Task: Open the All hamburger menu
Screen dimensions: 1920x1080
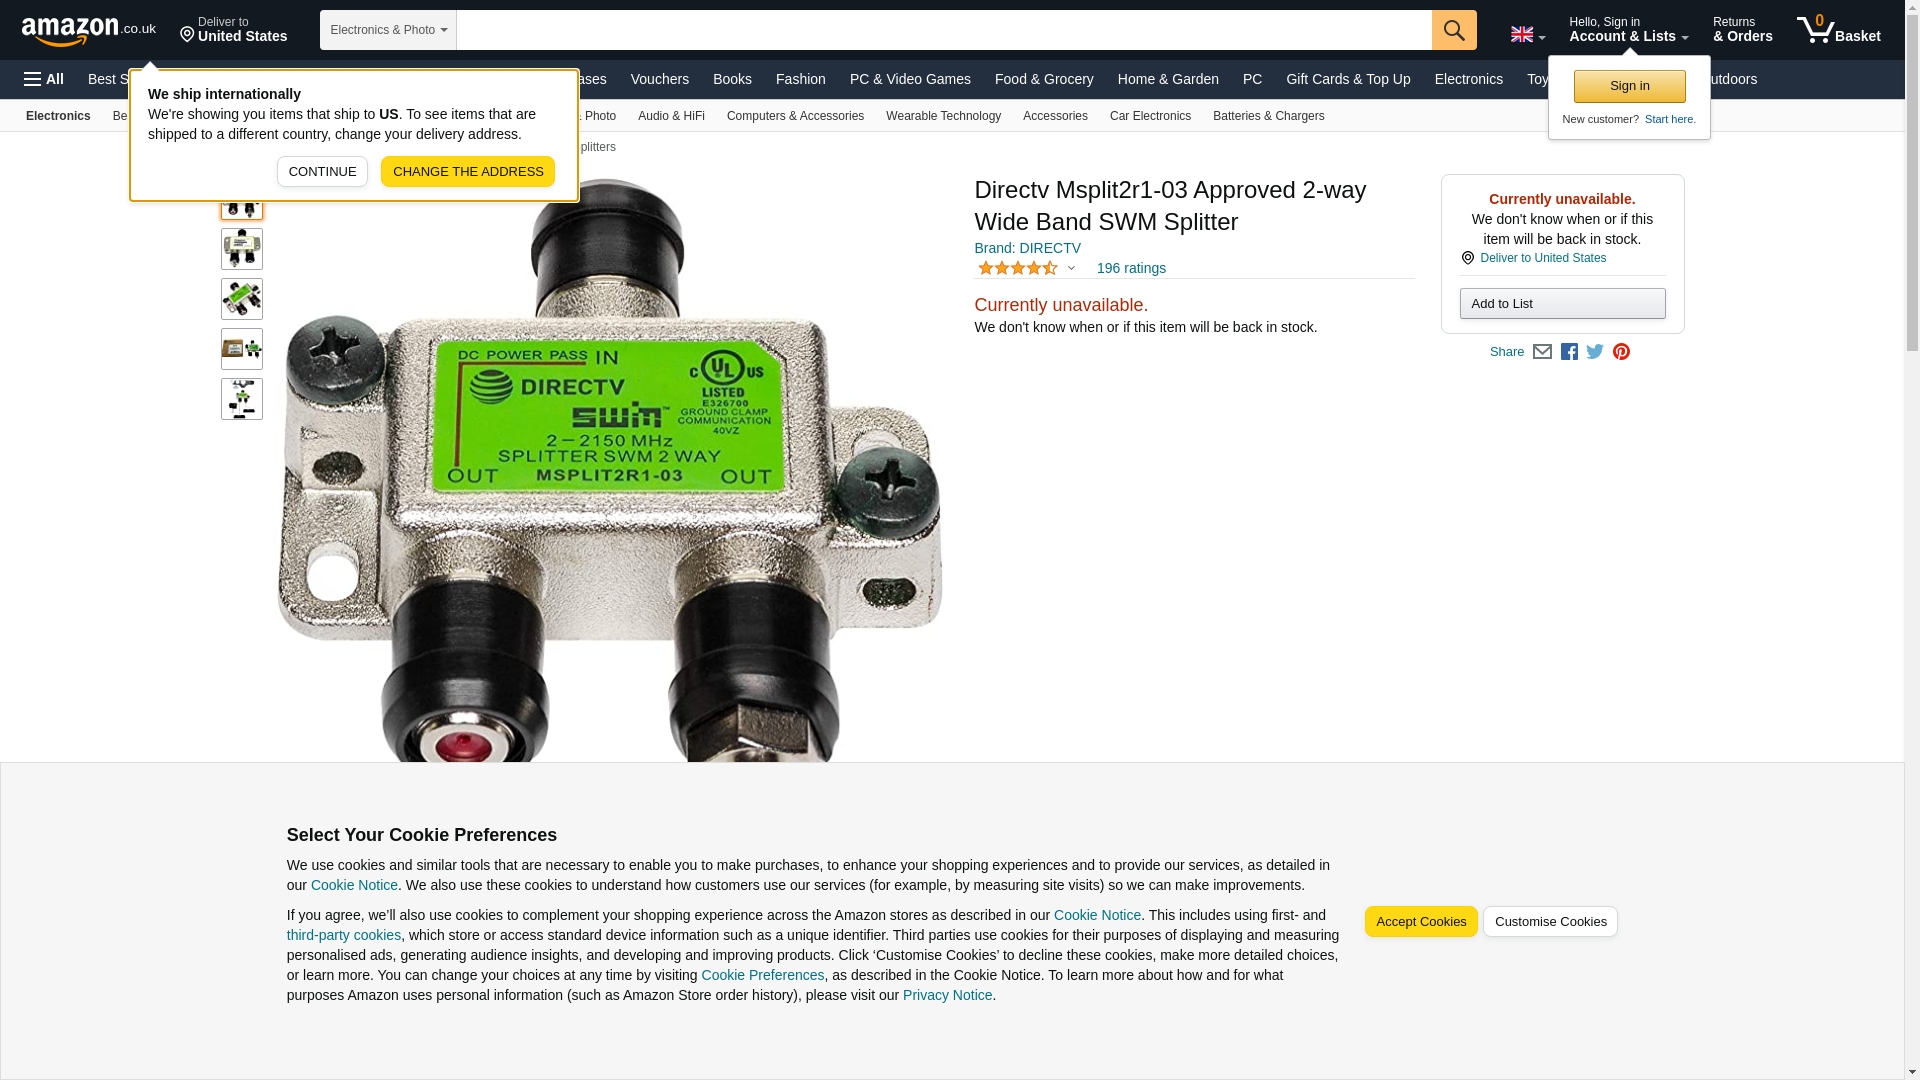Action: tap(44, 79)
